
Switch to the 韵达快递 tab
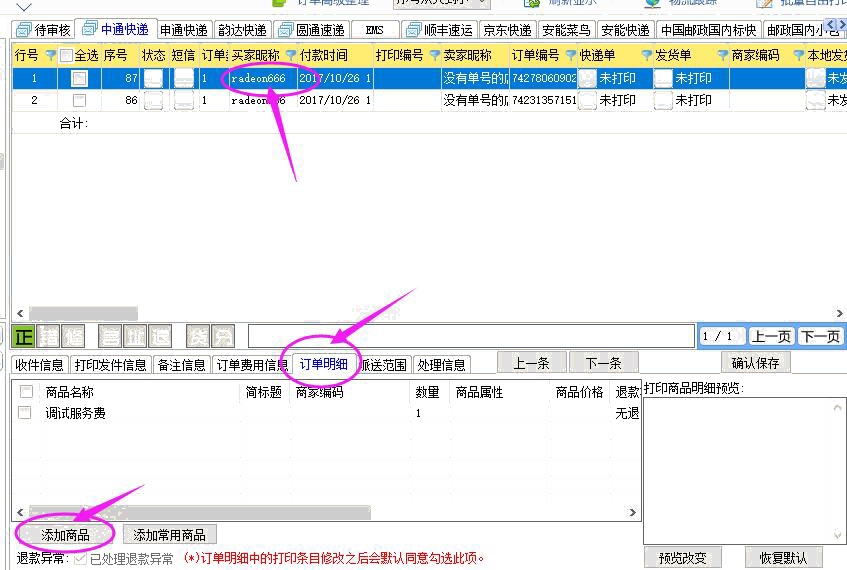point(243,30)
